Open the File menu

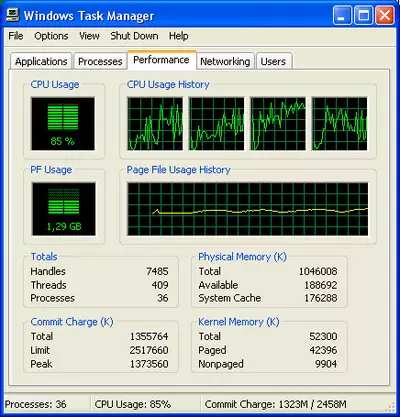(16, 36)
